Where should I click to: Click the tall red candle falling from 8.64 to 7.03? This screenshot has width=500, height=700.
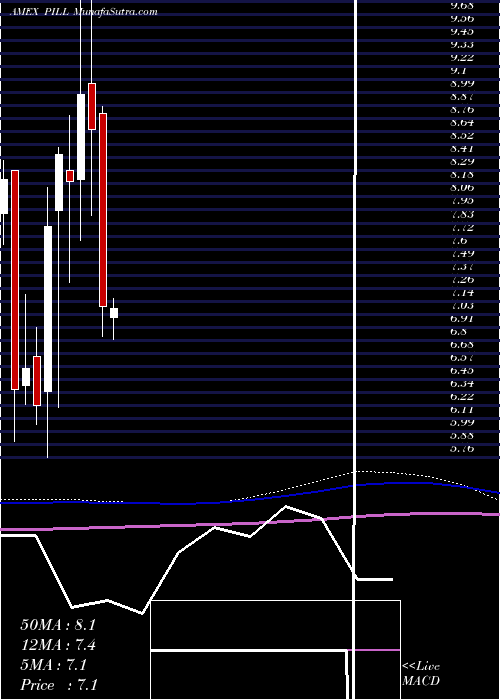(x=103, y=210)
